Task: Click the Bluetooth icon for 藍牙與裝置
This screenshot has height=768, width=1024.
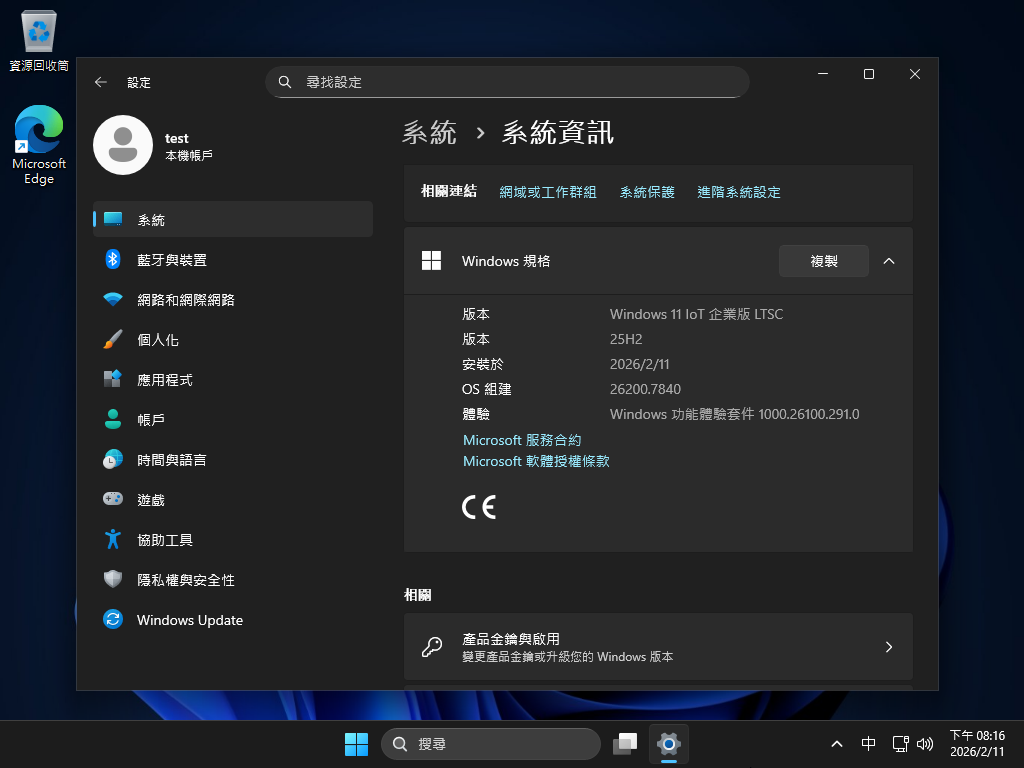Action: (x=113, y=260)
